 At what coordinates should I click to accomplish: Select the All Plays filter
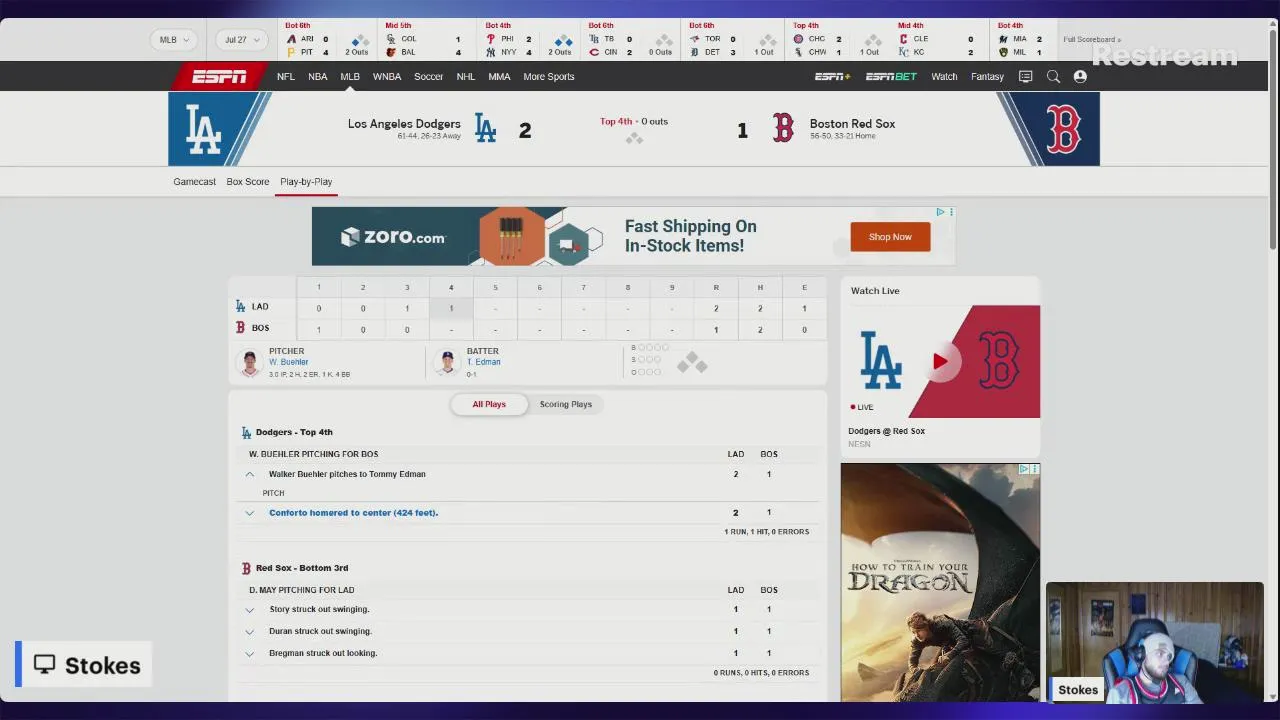pos(489,404)
